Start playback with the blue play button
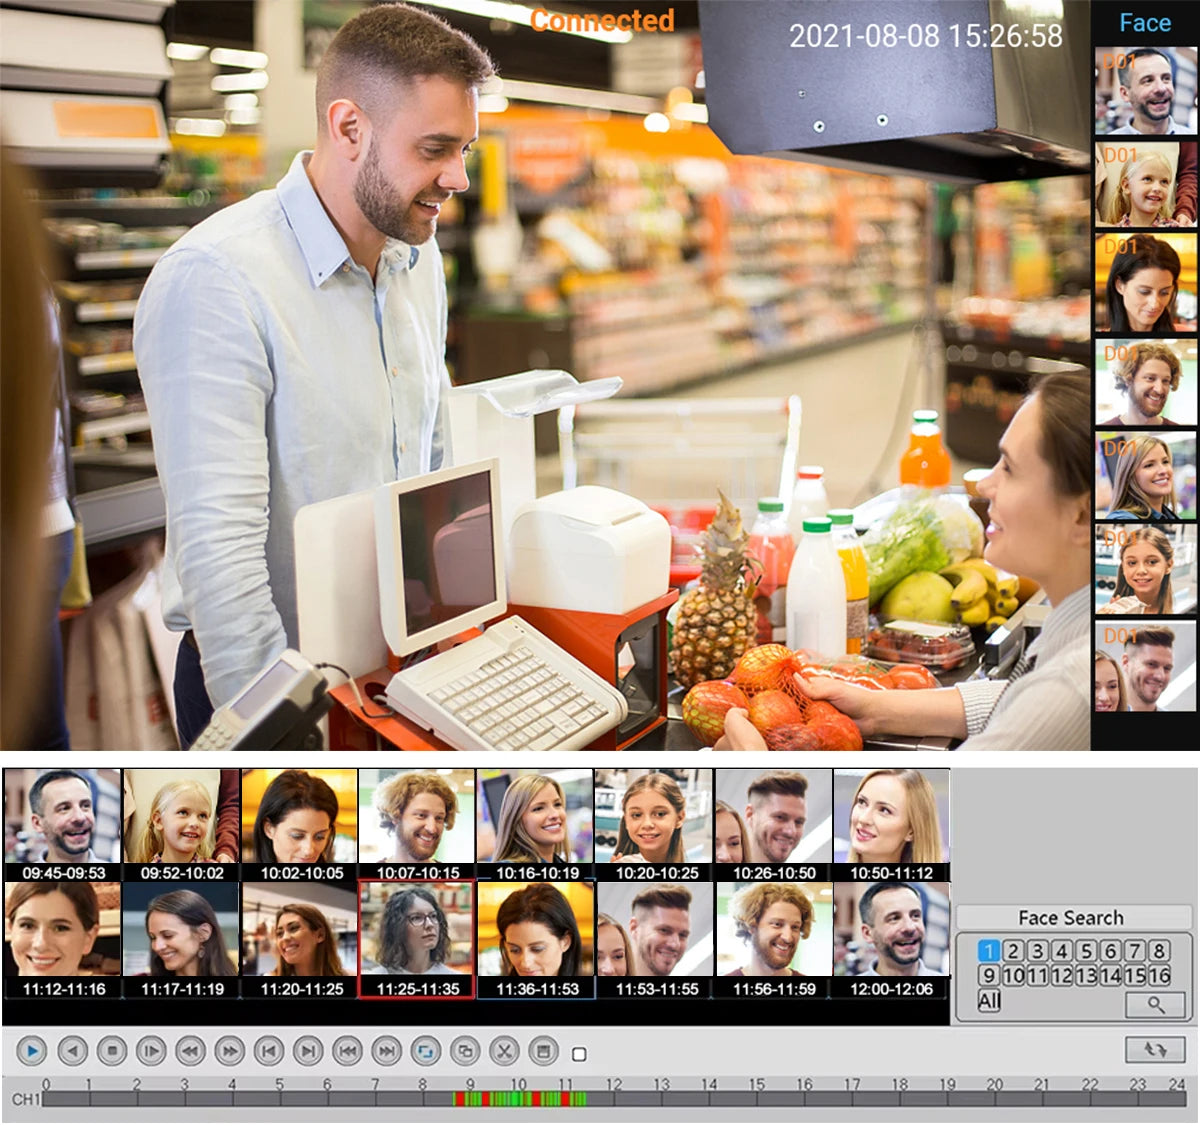Viewport: 1200px width, 1126px height. coord(32,1051)
